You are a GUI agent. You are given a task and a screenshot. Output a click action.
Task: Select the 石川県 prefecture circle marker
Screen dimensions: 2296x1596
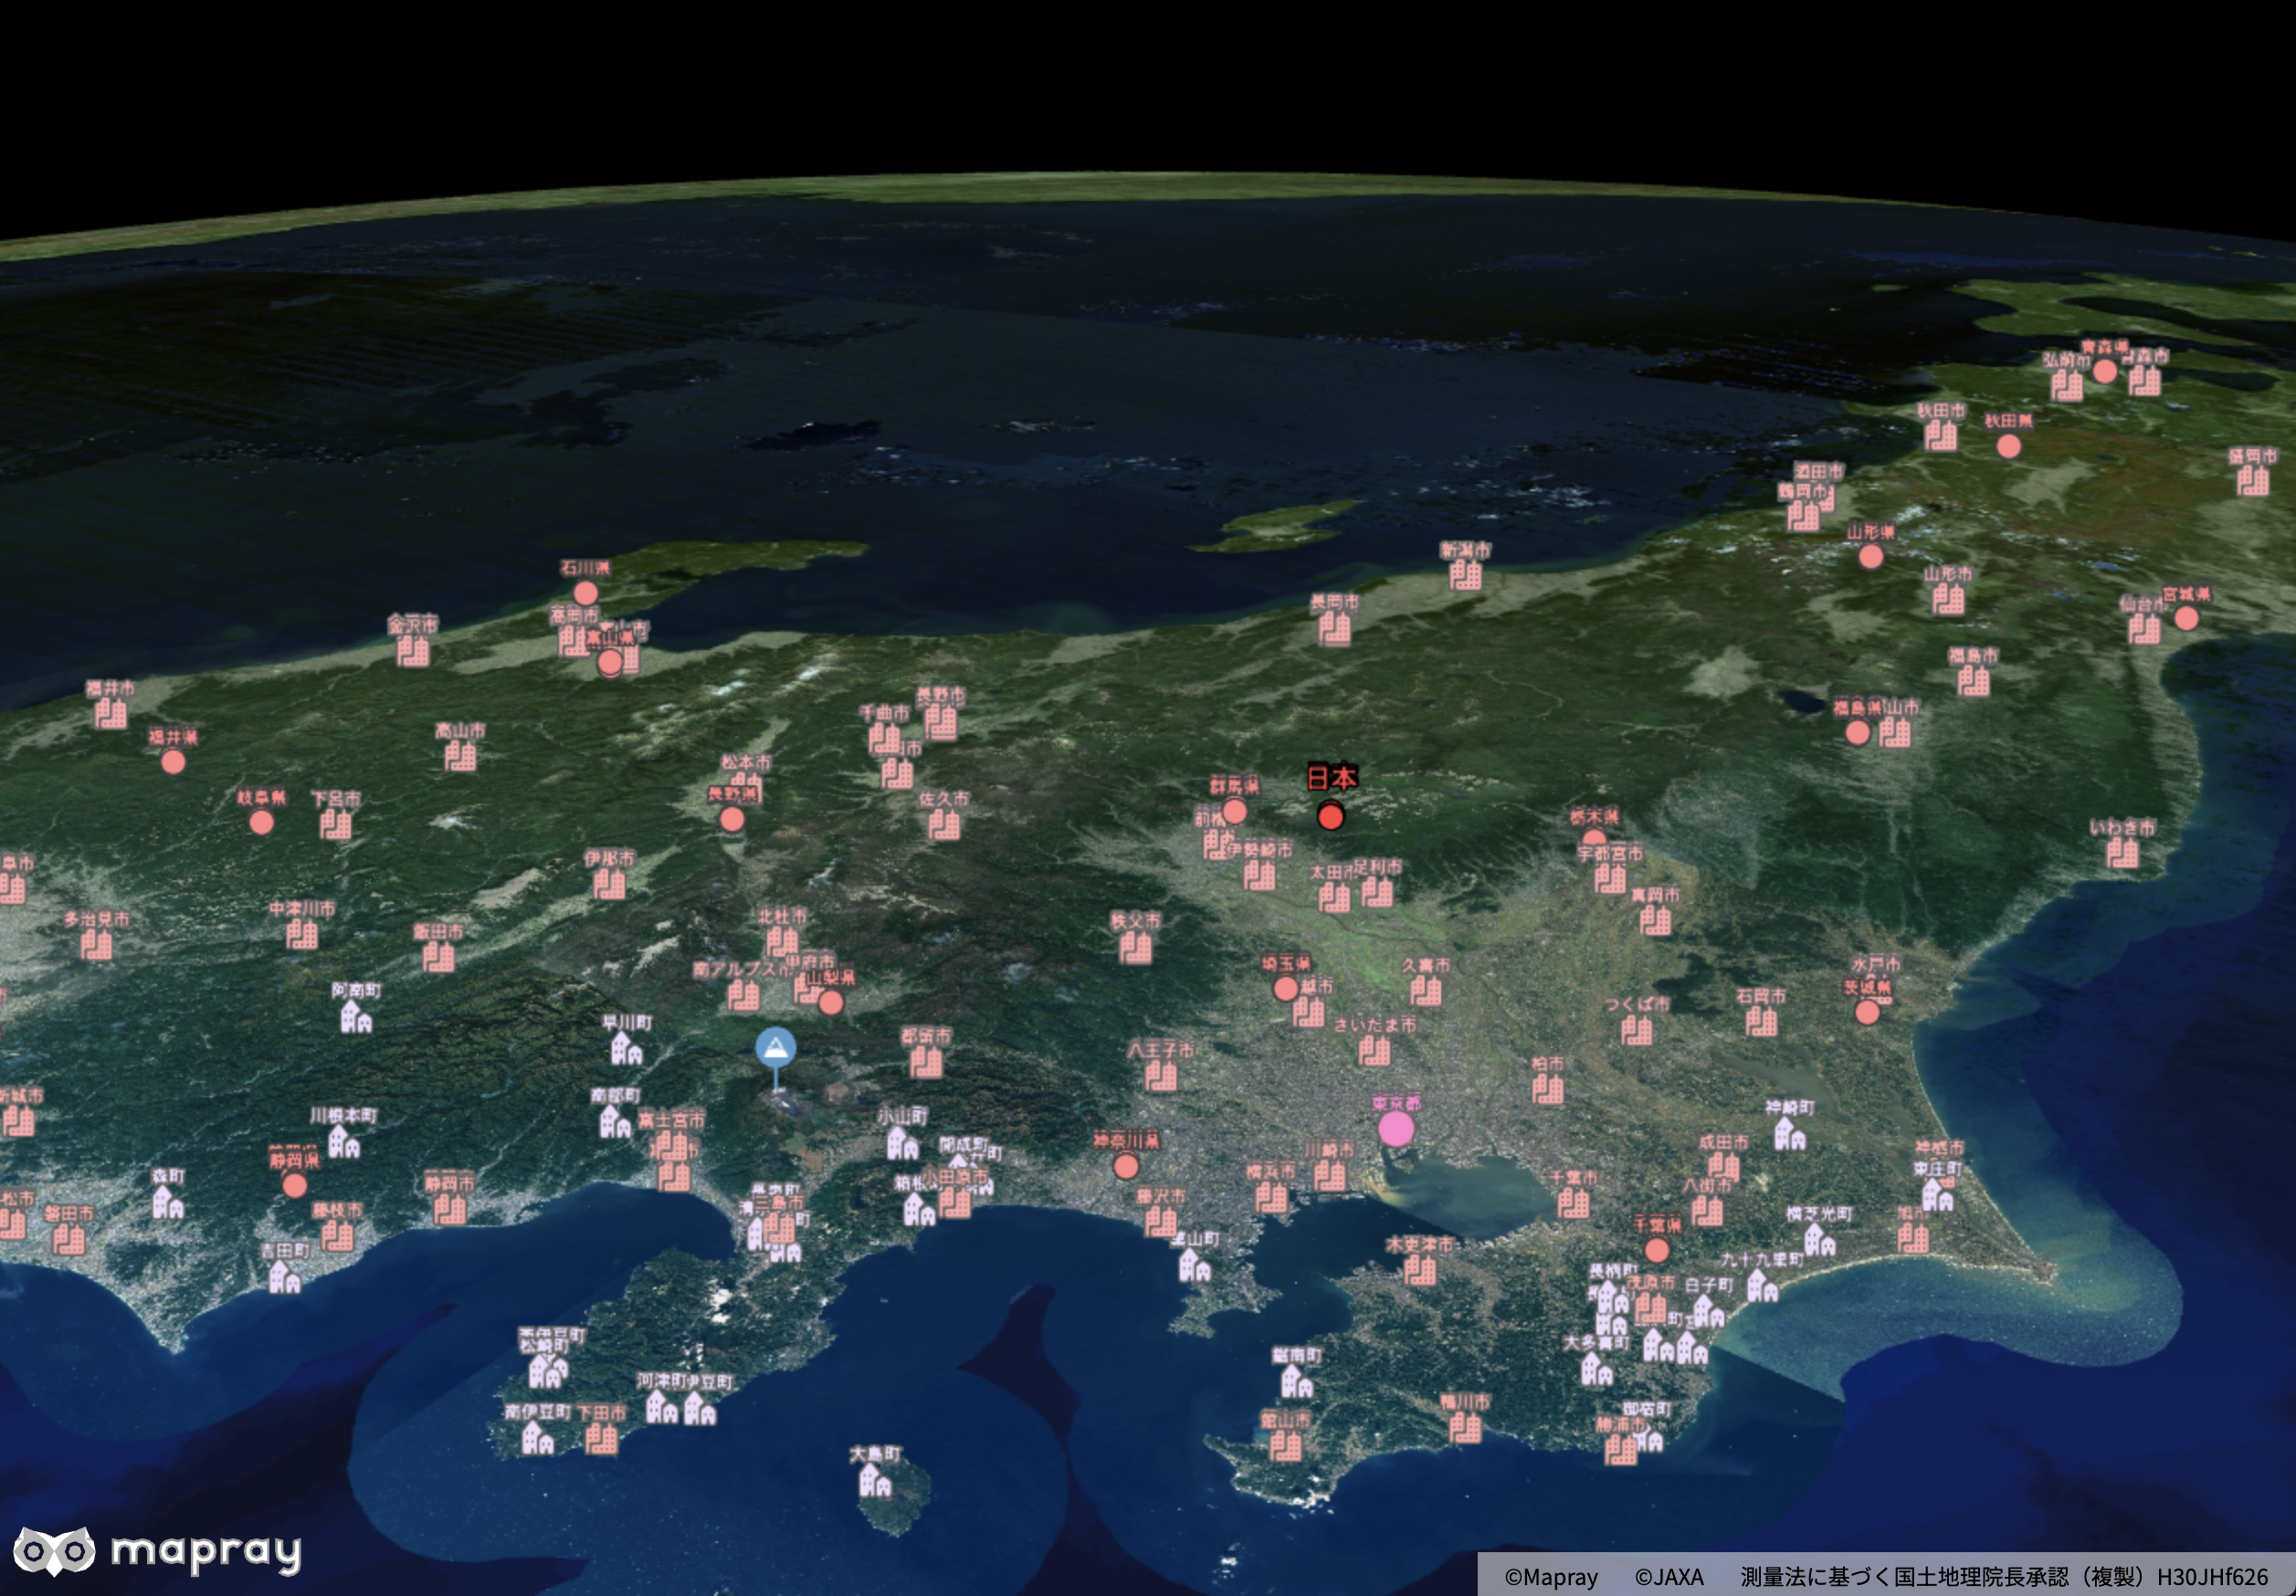point(585,593)
